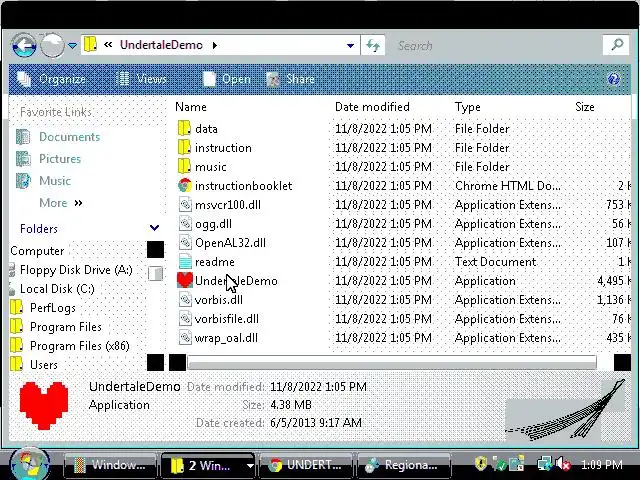Click the Date created value 6/5/2013

click(316, 422)
